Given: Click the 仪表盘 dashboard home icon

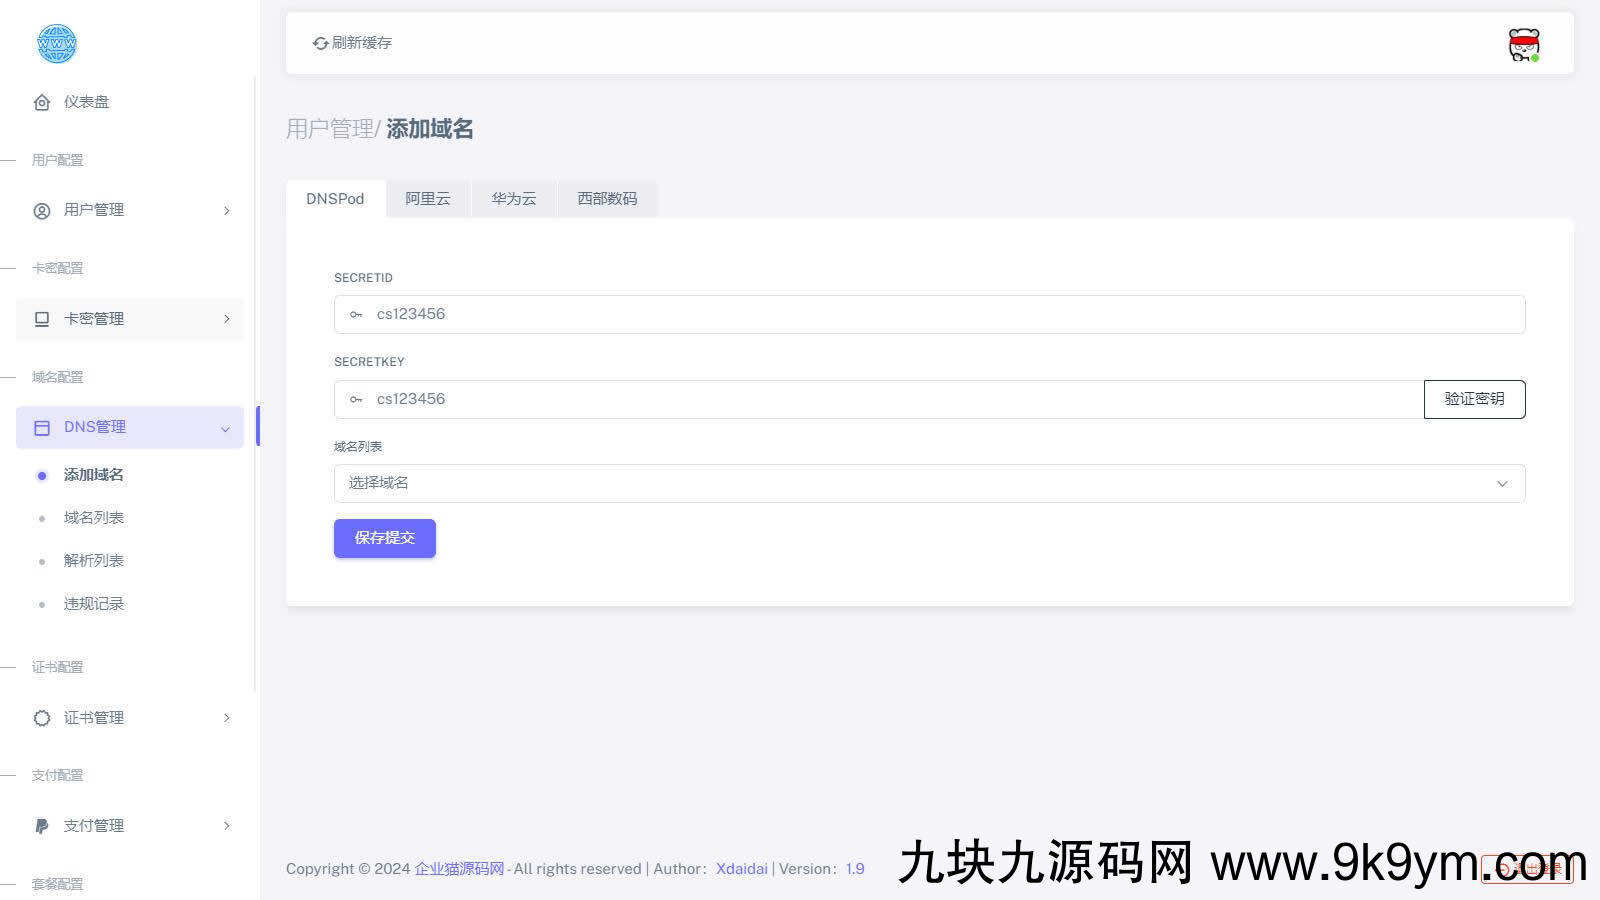Looking at the screenshot, I should click(x=42, y=102).
